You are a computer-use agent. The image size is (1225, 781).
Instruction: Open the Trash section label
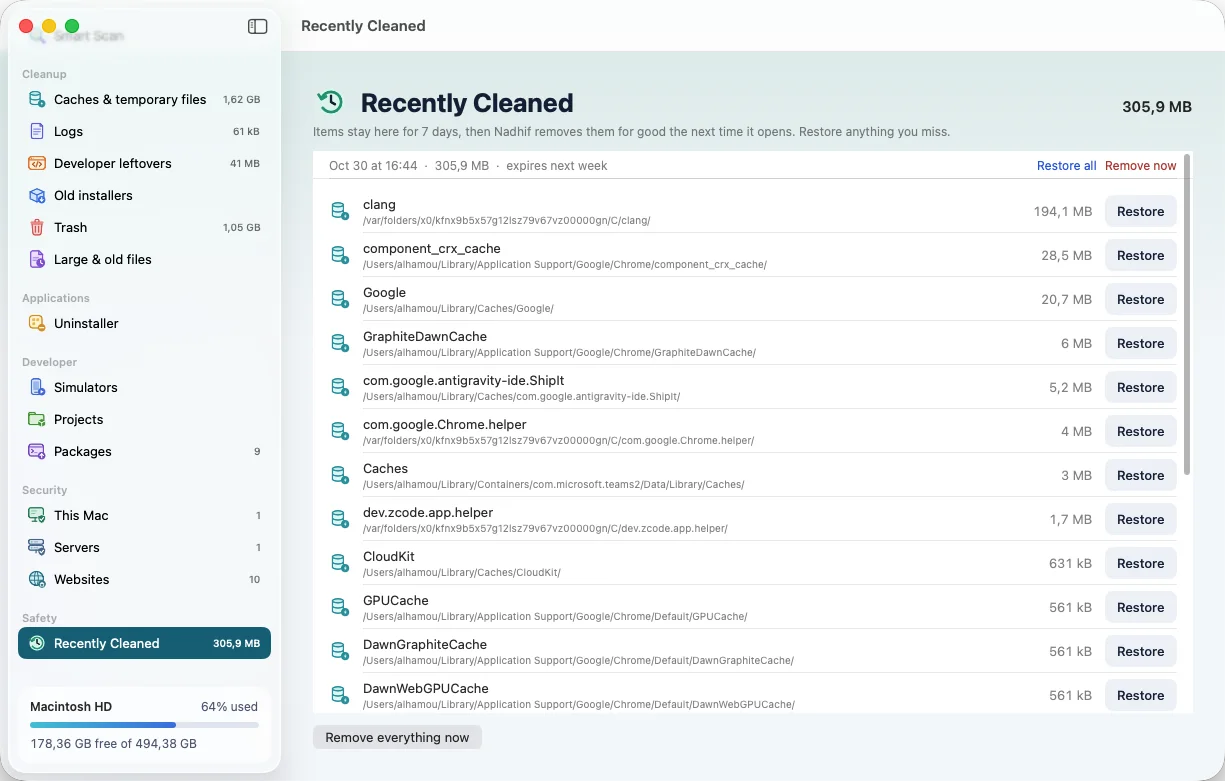coord(70,227)
